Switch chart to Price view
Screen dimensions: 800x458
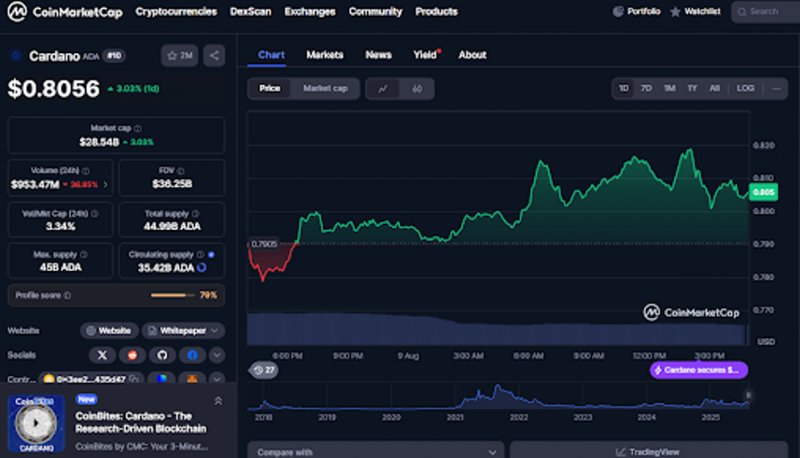click(x=269, y=89)
